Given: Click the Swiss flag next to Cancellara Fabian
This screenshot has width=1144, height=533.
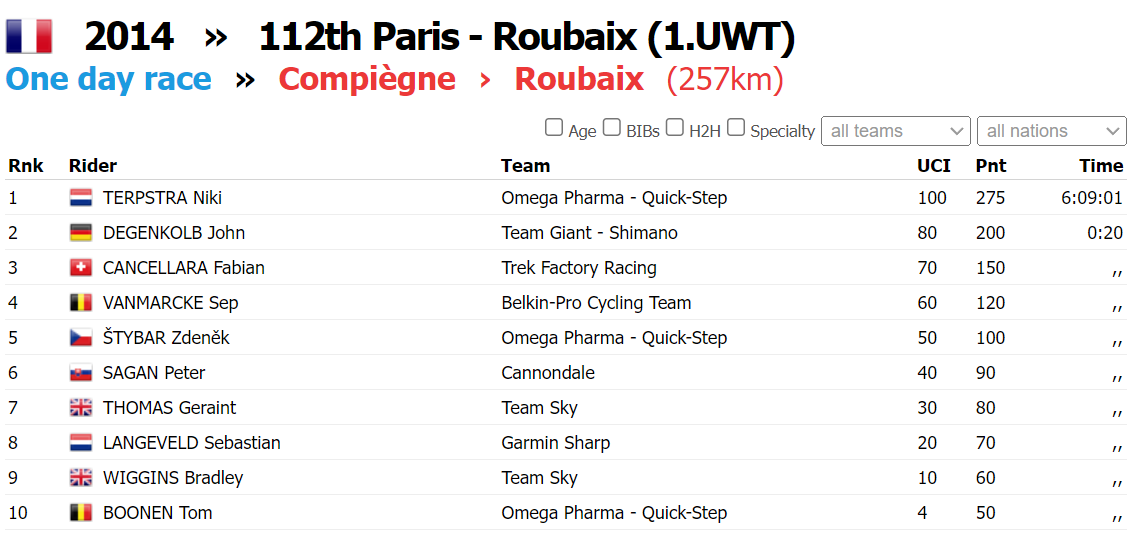Looking at the screenshot, I should point(81,268).
